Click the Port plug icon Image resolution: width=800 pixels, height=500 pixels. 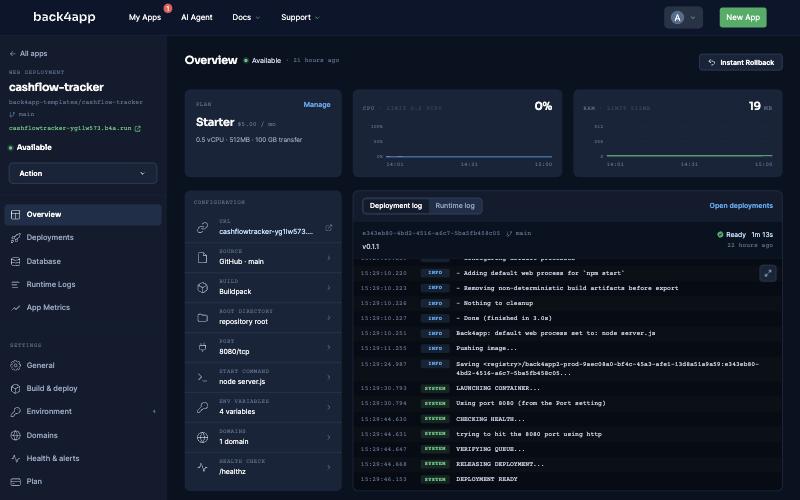[203, 347]
